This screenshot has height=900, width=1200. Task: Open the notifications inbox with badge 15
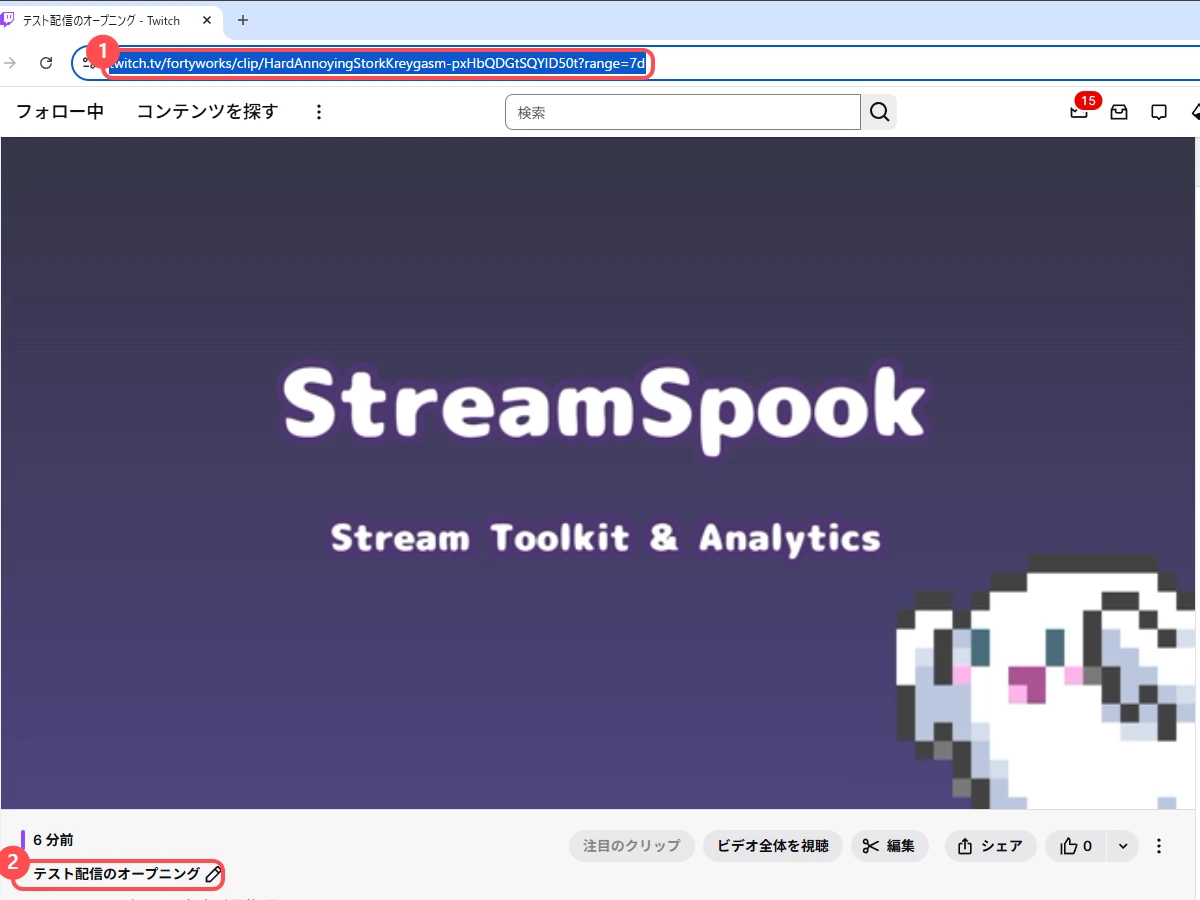tap(1080, 111)
